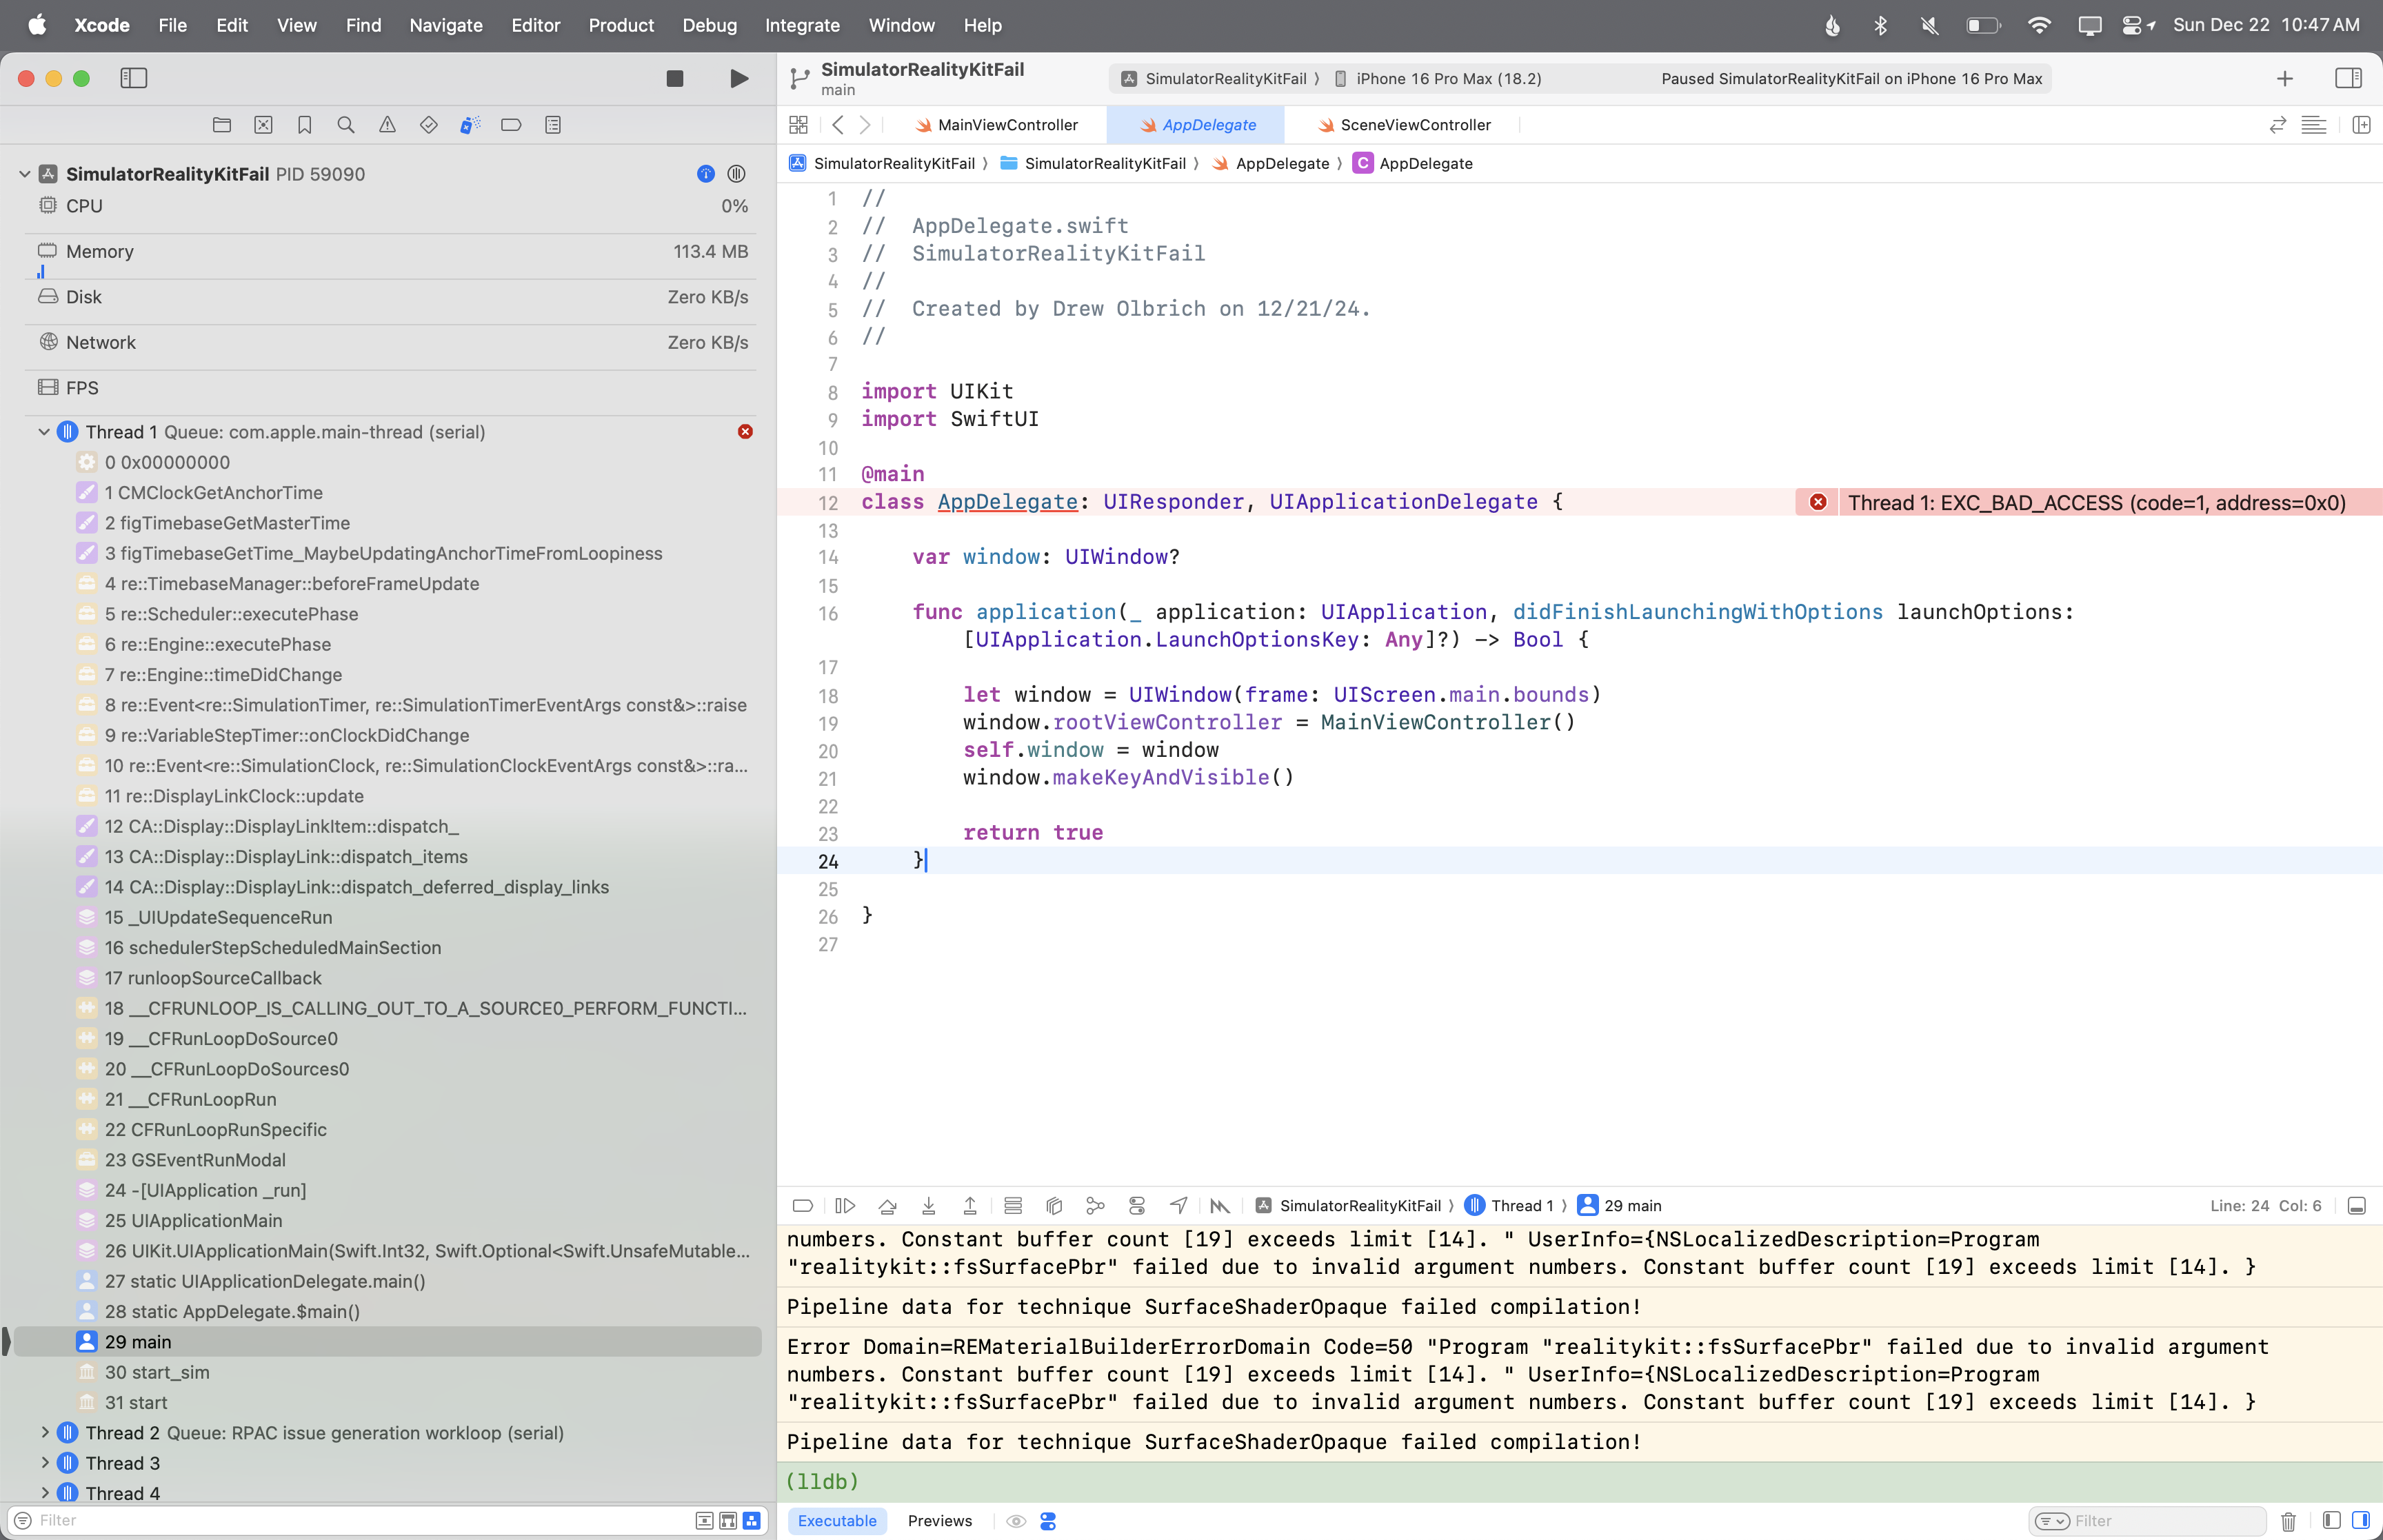Select the Previews console filter
Image resolution: width=2383 pixels, height=1540 pixels.
(x=940, y=1521)
